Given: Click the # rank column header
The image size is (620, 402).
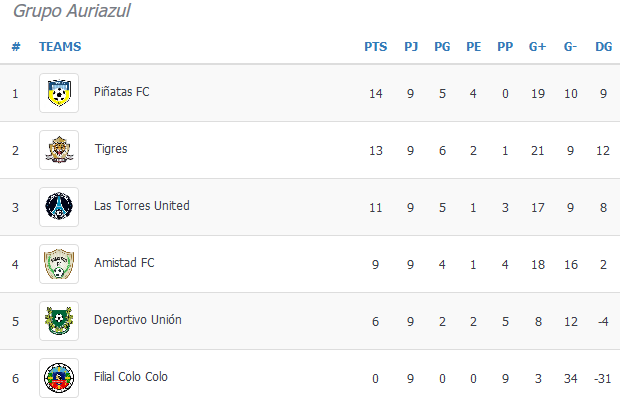Looking at the screenshot, I should point(16,47).
